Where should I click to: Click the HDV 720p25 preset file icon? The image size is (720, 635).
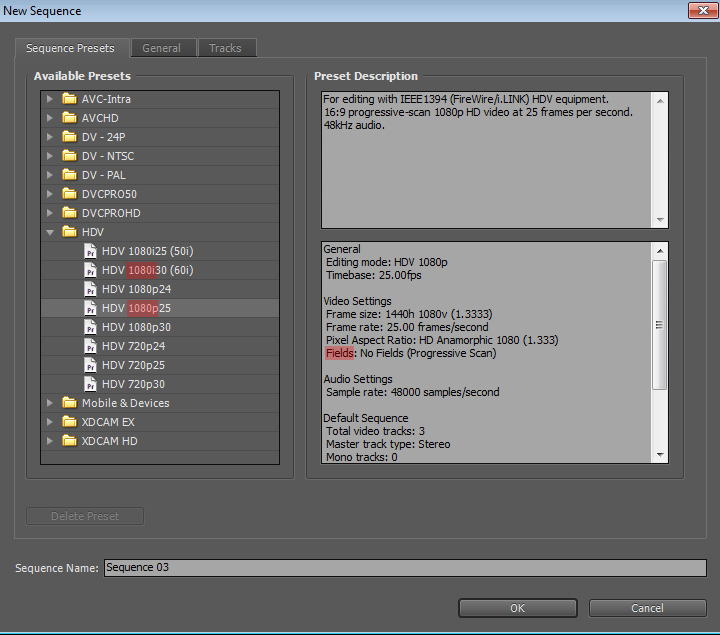pyautogui.click(x=90, y=365)
